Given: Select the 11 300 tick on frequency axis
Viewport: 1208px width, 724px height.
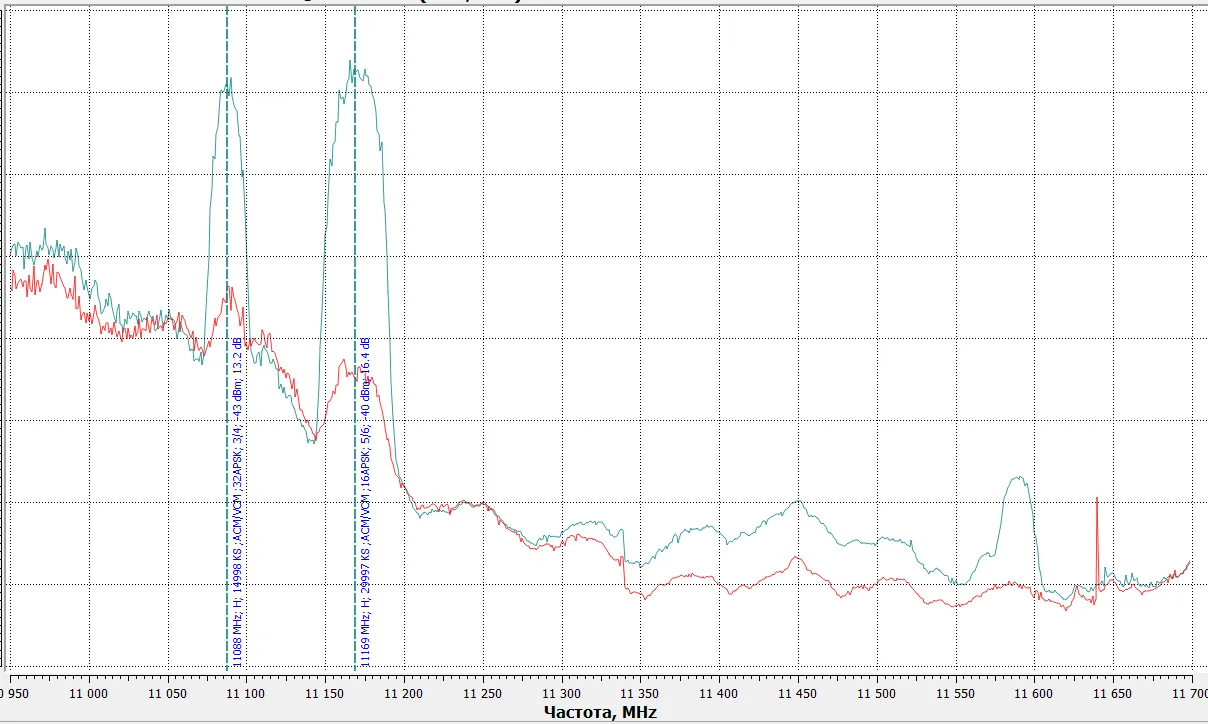Looking at the screenshot, I should coord(561,692).
